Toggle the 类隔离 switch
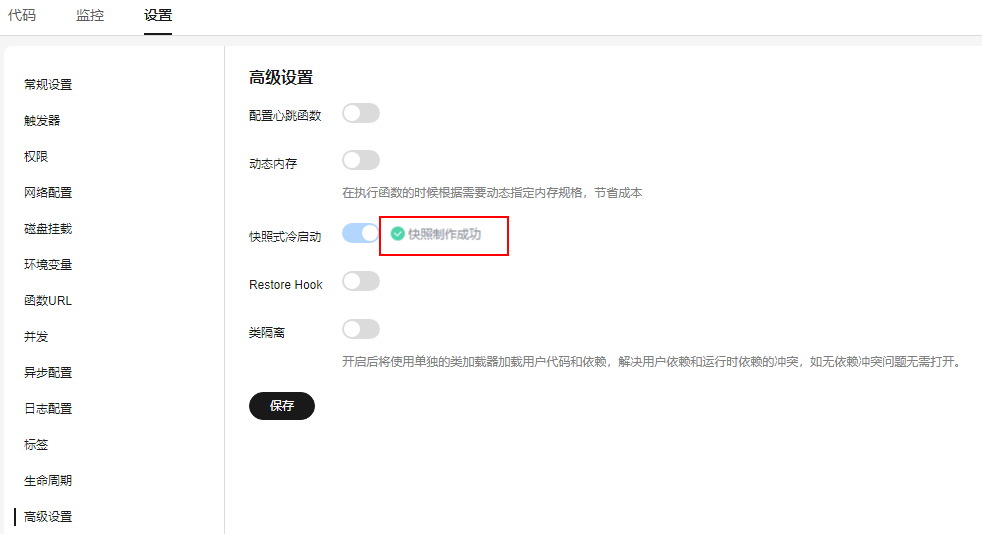 (361, 329)
